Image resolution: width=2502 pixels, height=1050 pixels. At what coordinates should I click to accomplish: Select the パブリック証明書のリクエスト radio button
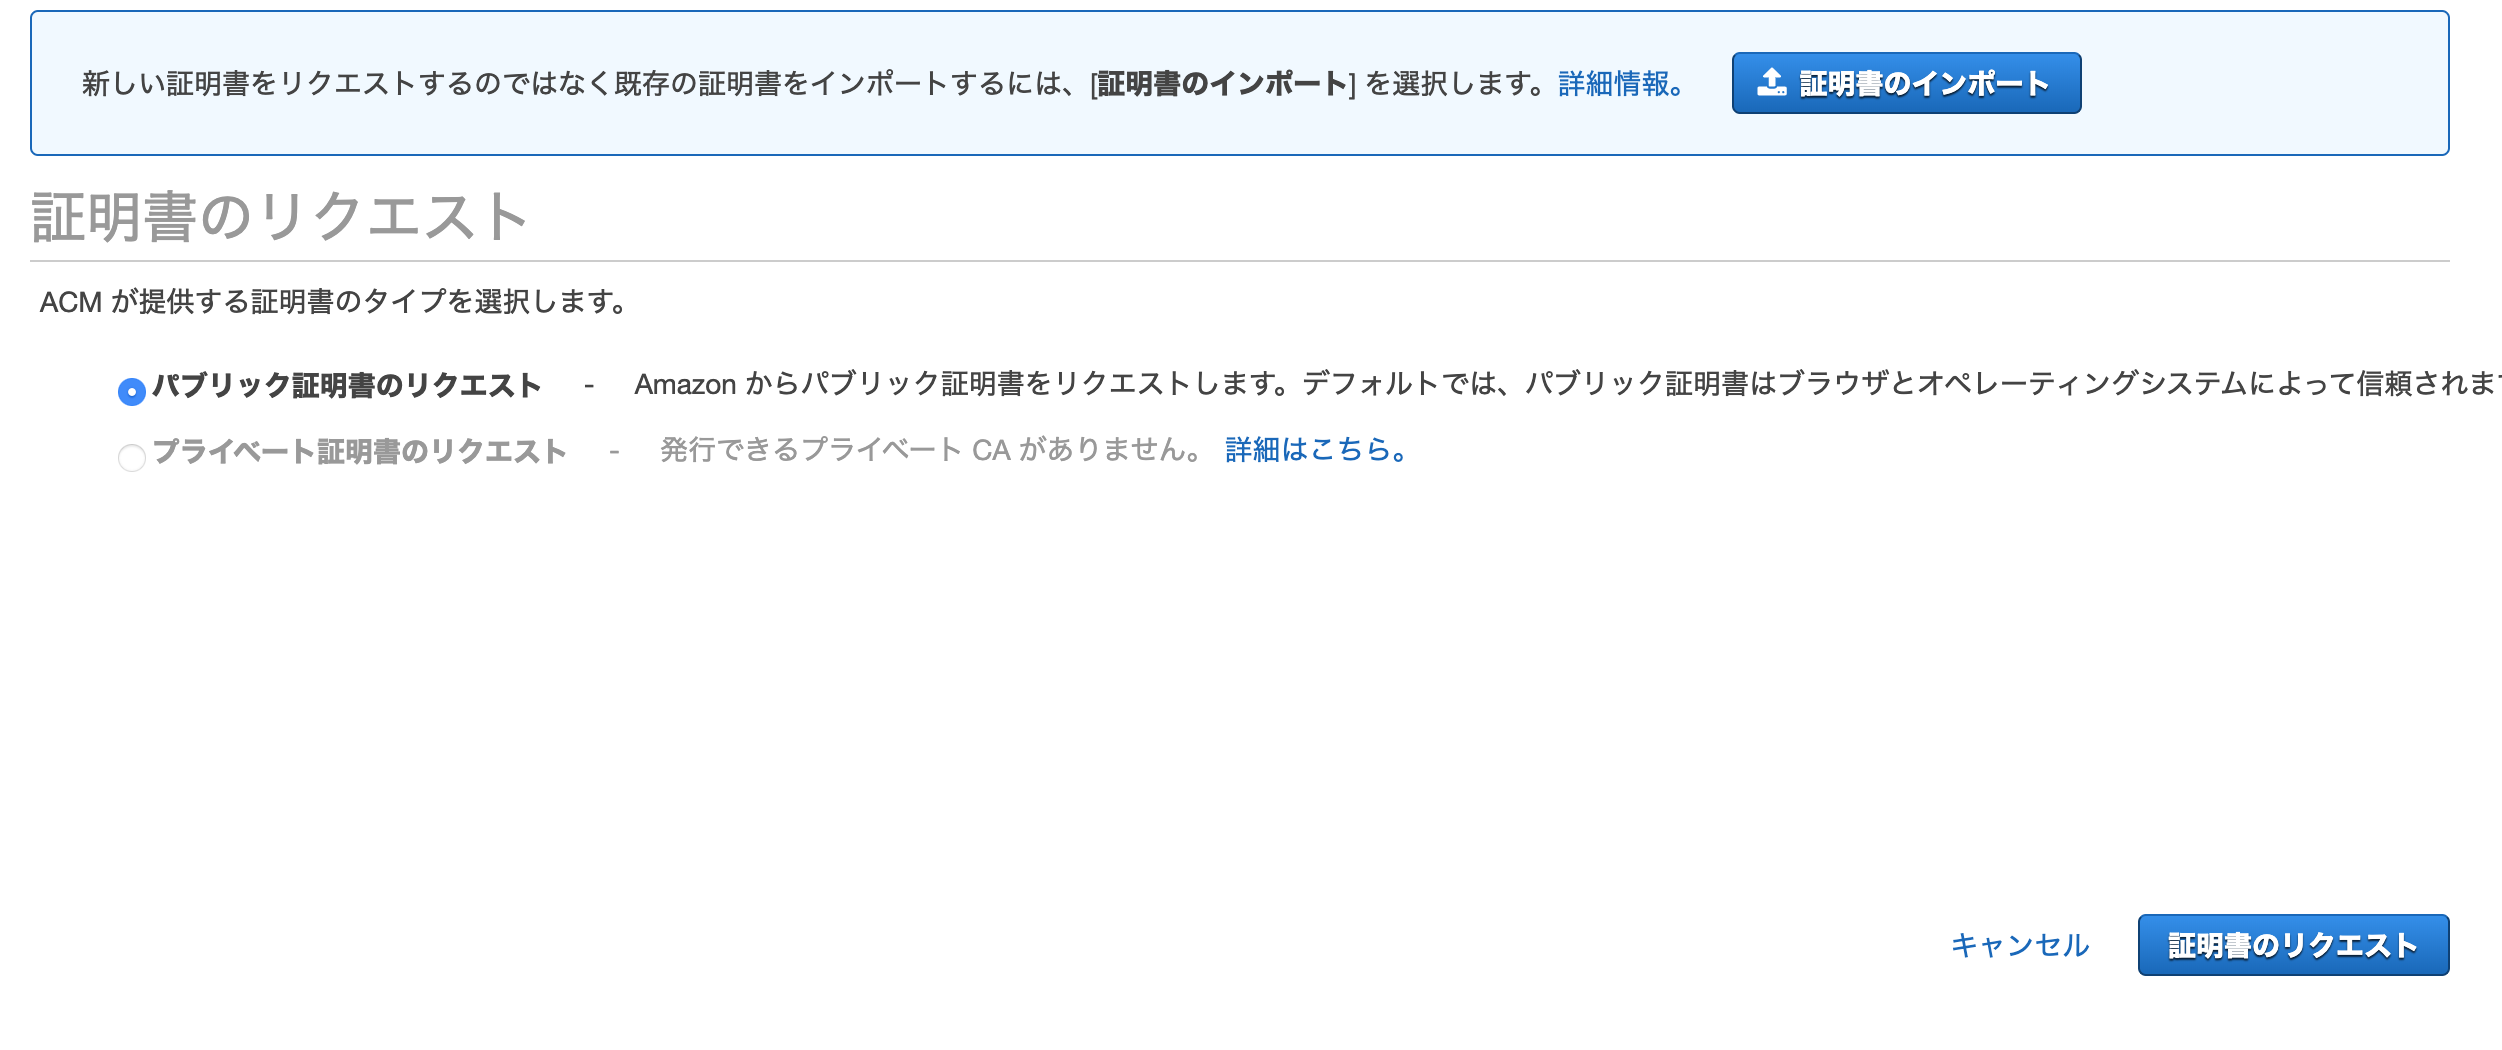[x=132, y=391]
